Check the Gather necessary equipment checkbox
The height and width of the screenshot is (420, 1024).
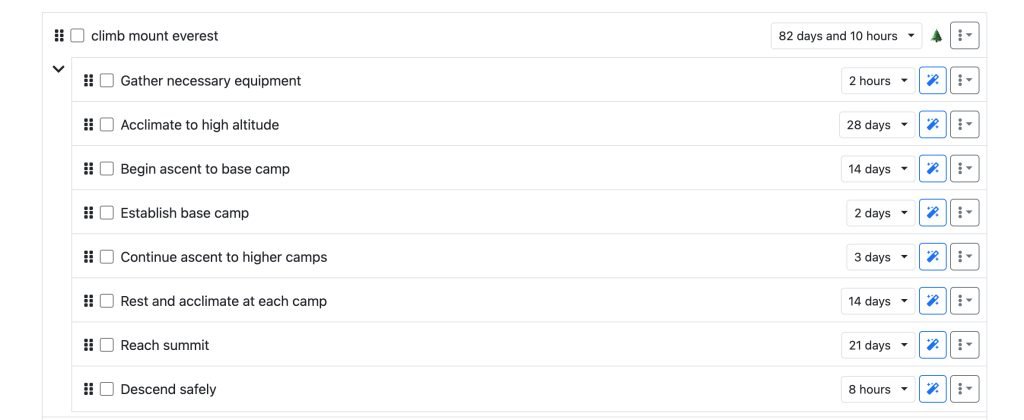point(107,81)
